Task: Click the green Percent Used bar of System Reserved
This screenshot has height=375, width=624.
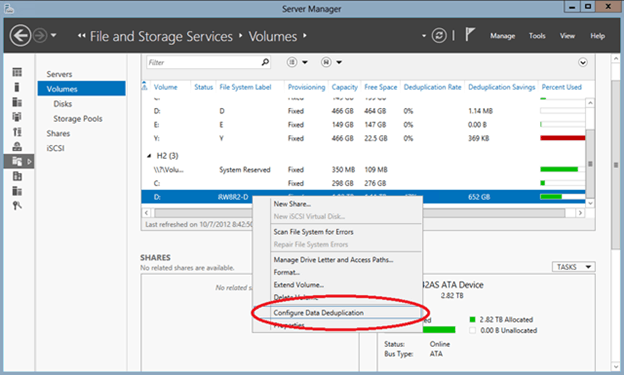Action: pyautogui.click(x=559, y=170)
